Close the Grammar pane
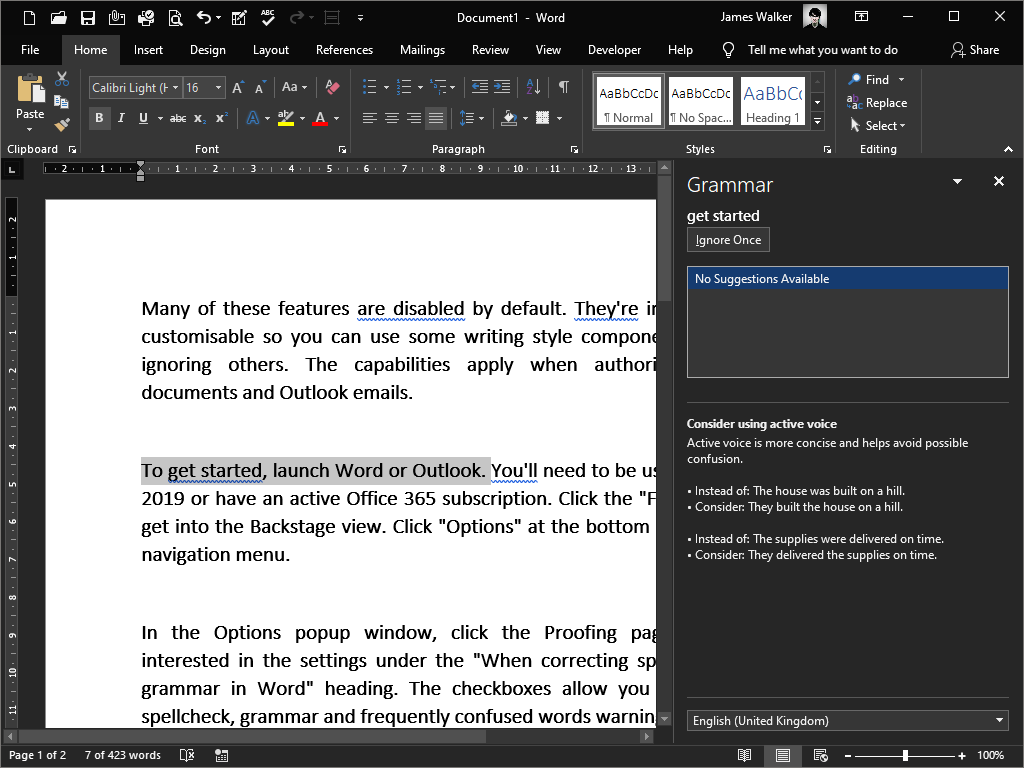 point(999,181)
